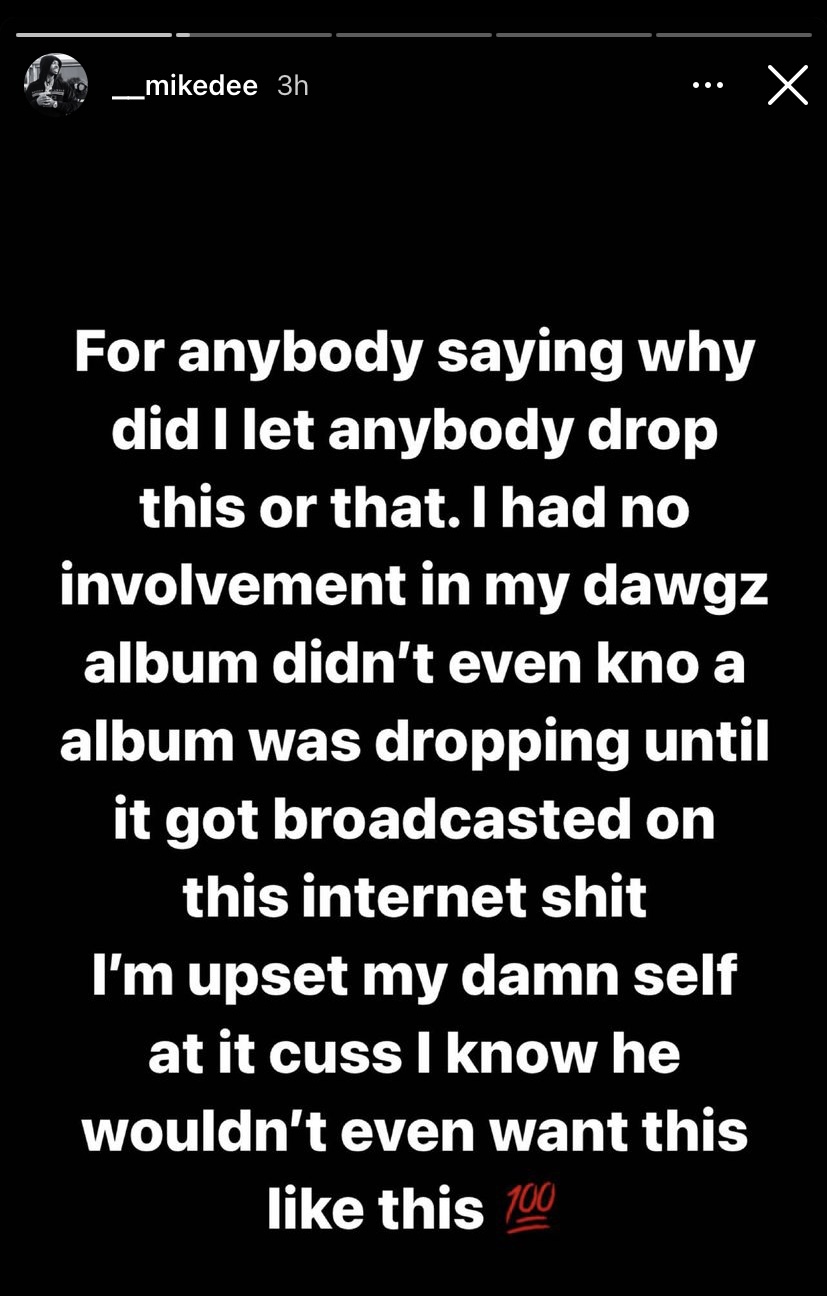Tap the __mikedee username link
The width and height of the screenshot is (827, 1296).
[185, 86]
